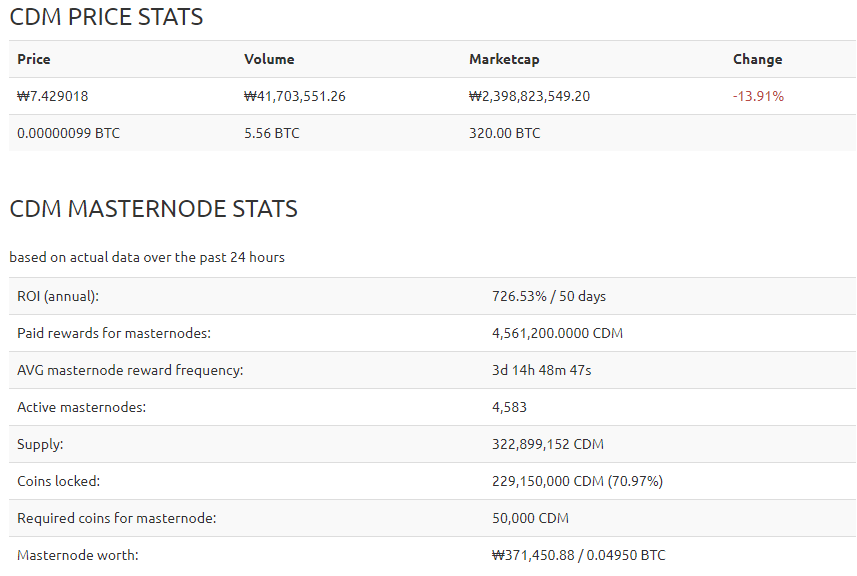Click the Change column header
The image size is (857, 576).
[757, 59]
